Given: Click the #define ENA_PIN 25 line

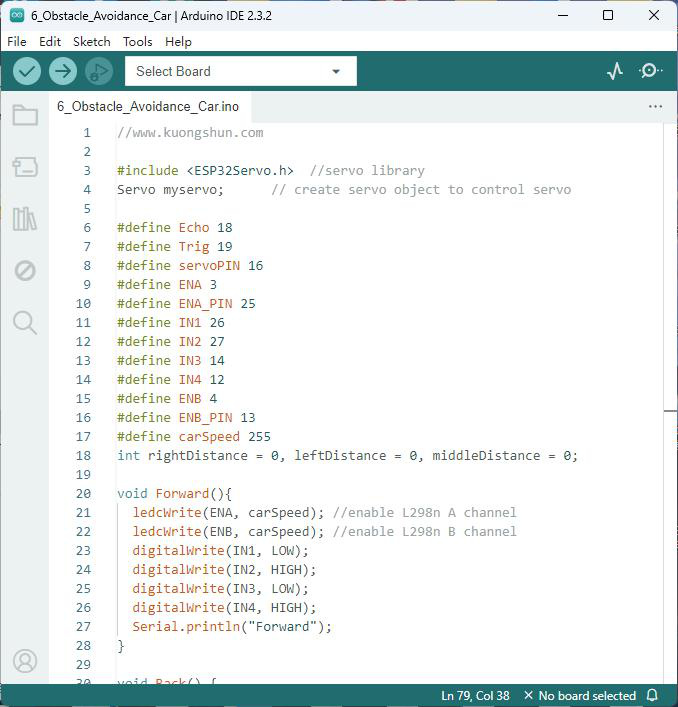Looking at the screenshot, I should point(186,303).
